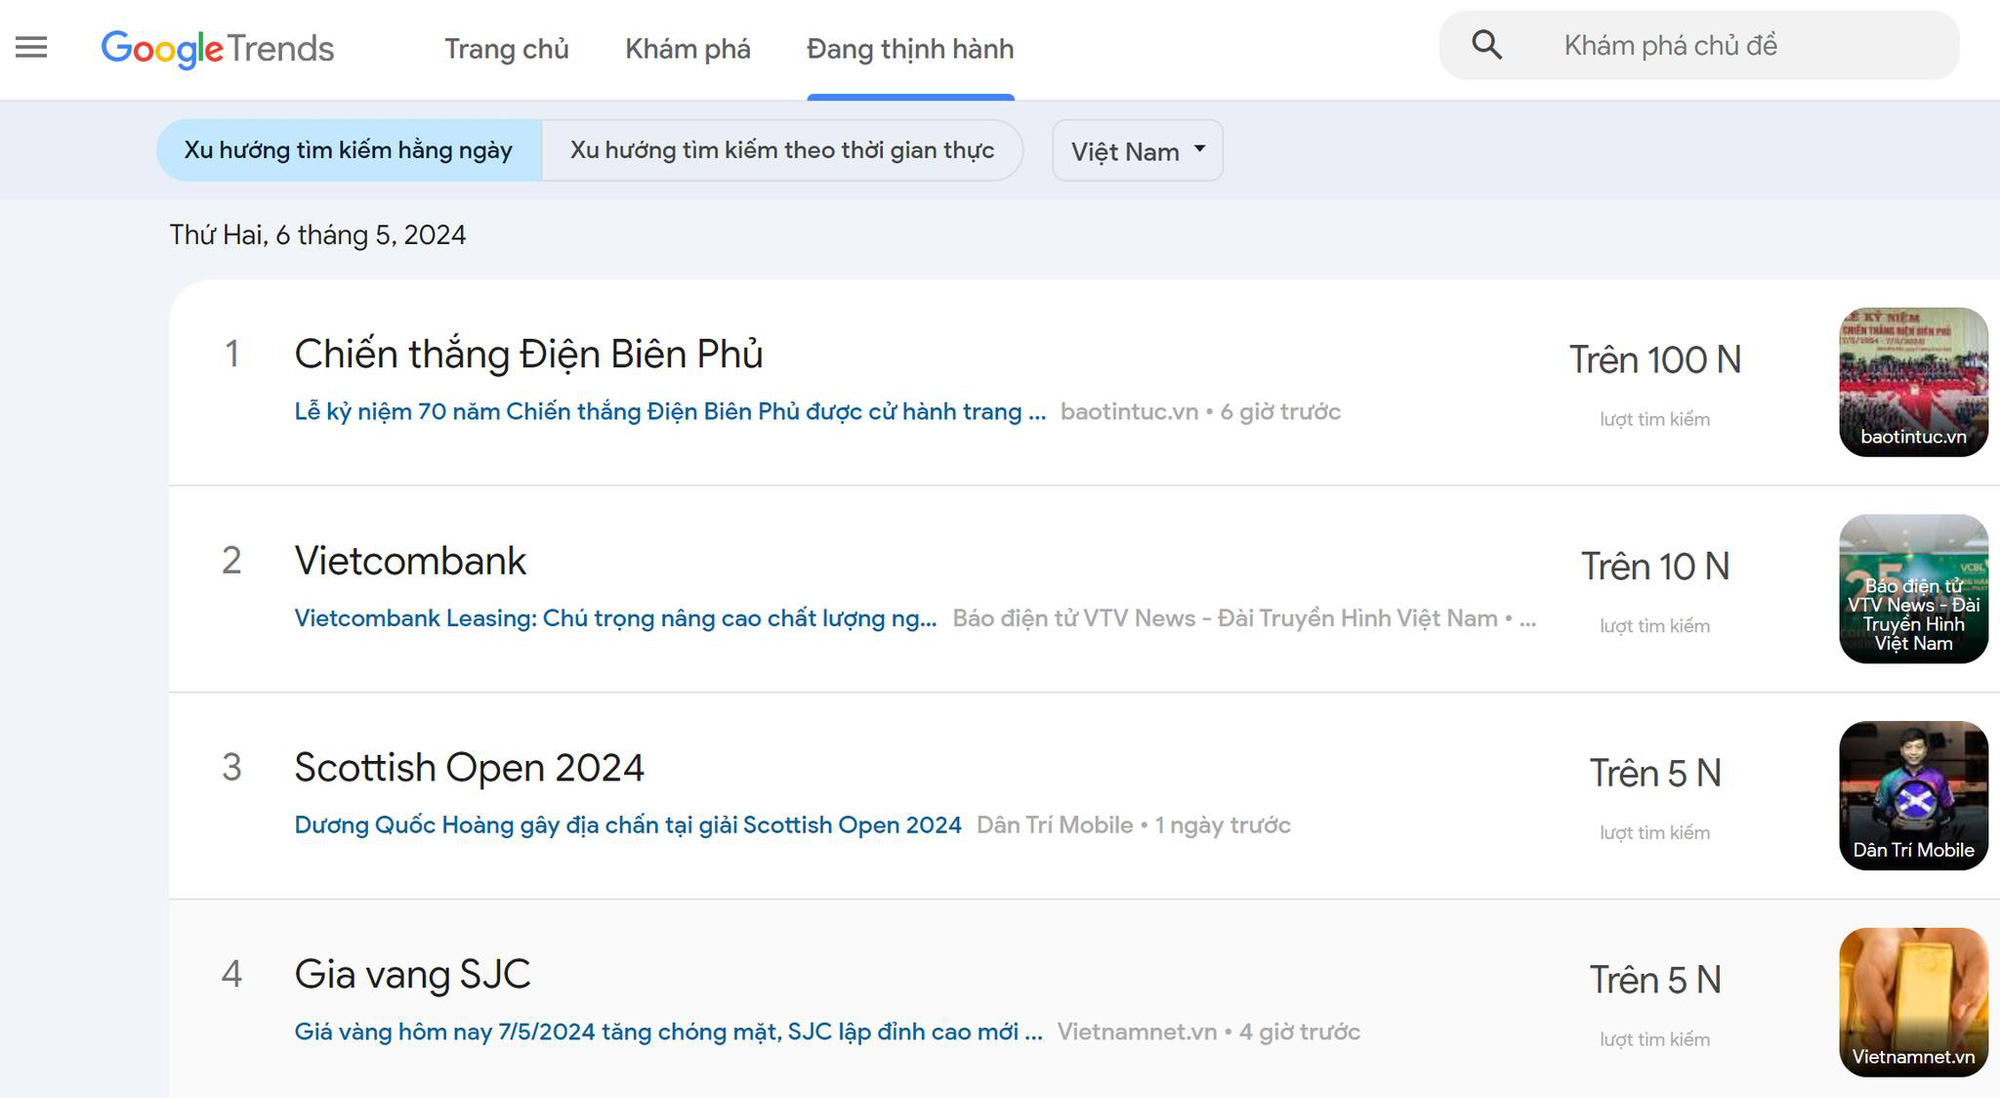Click the baotintuc.vn • 6 giờ trước source text
2000x1098 pixels.
click(x=1200, y=411)
